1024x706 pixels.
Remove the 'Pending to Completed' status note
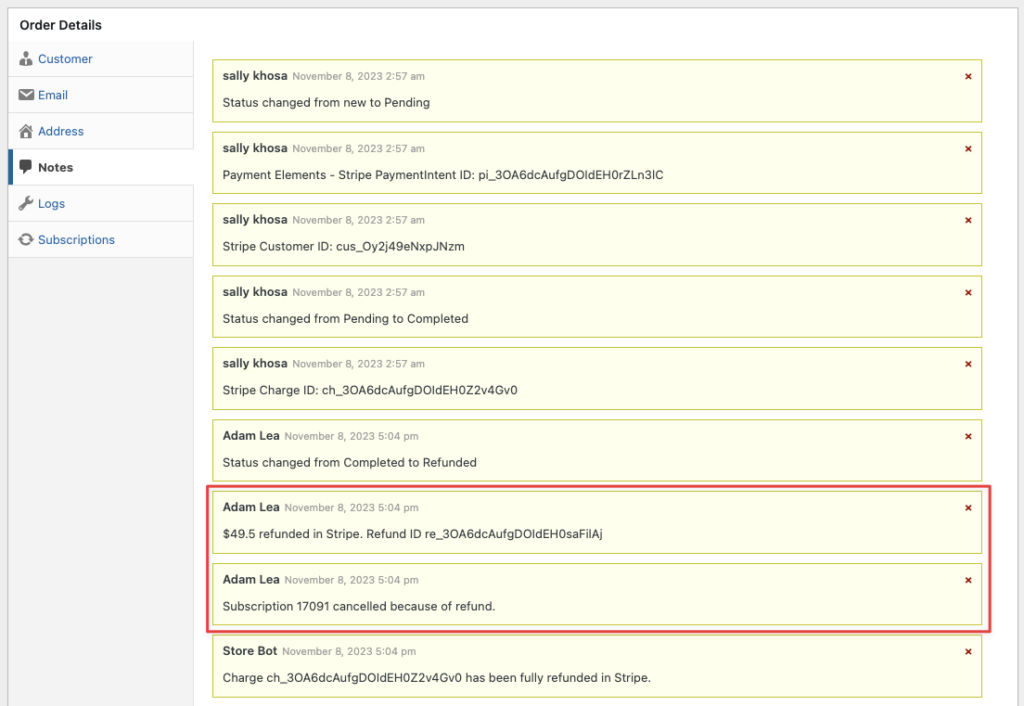[x=968, y=292]
